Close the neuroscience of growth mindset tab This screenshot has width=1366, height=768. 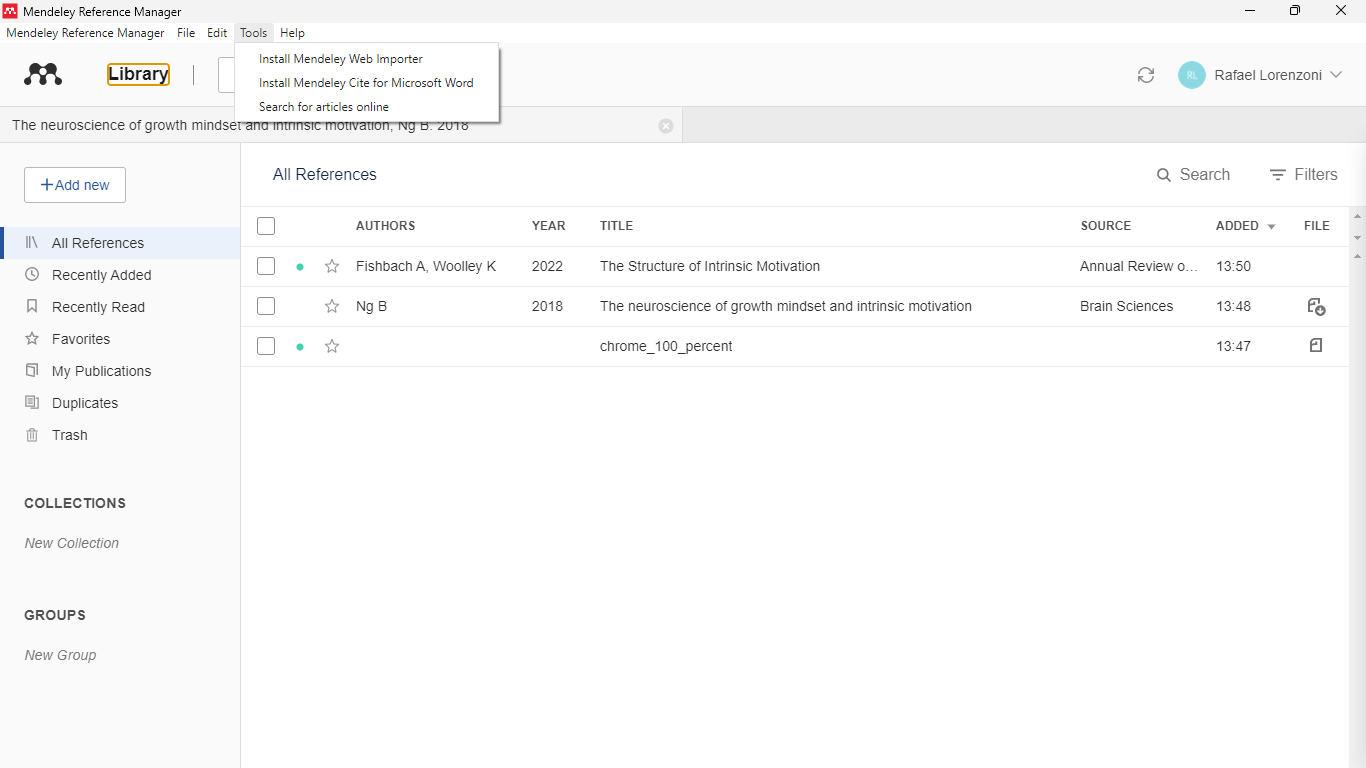[x=666, y=126]
